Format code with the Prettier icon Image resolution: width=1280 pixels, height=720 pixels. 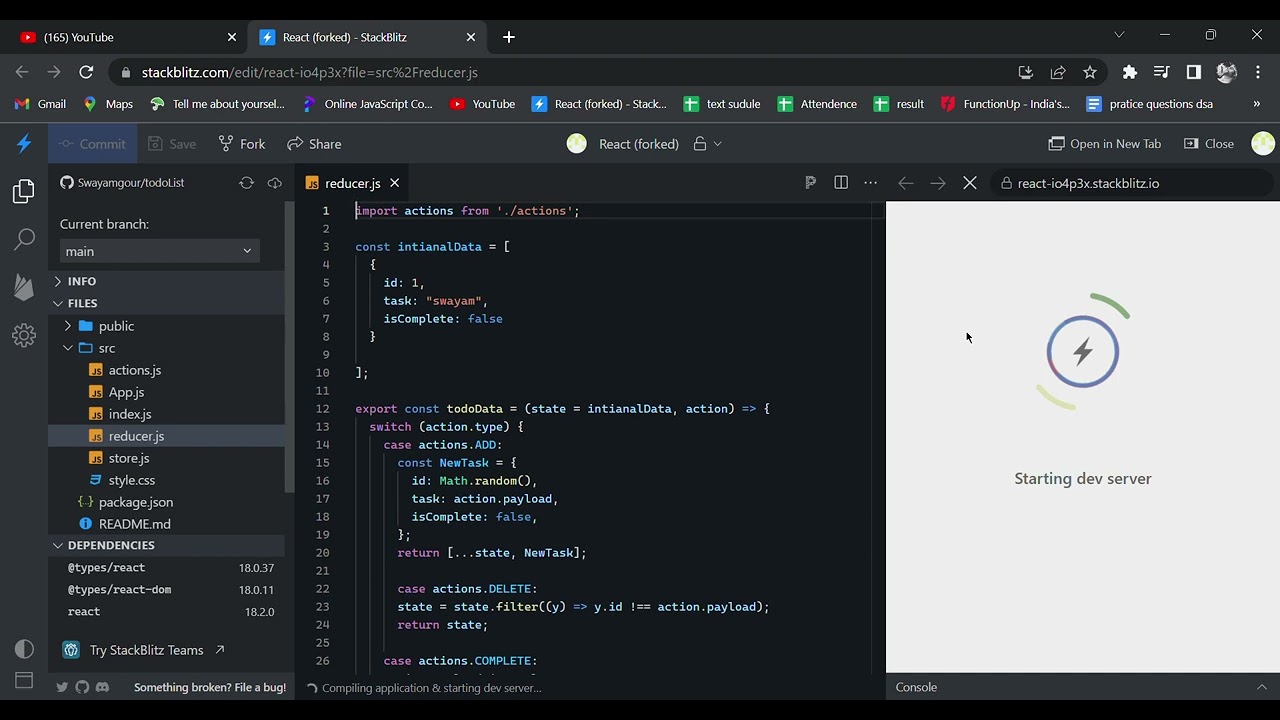tap(810, 183)
